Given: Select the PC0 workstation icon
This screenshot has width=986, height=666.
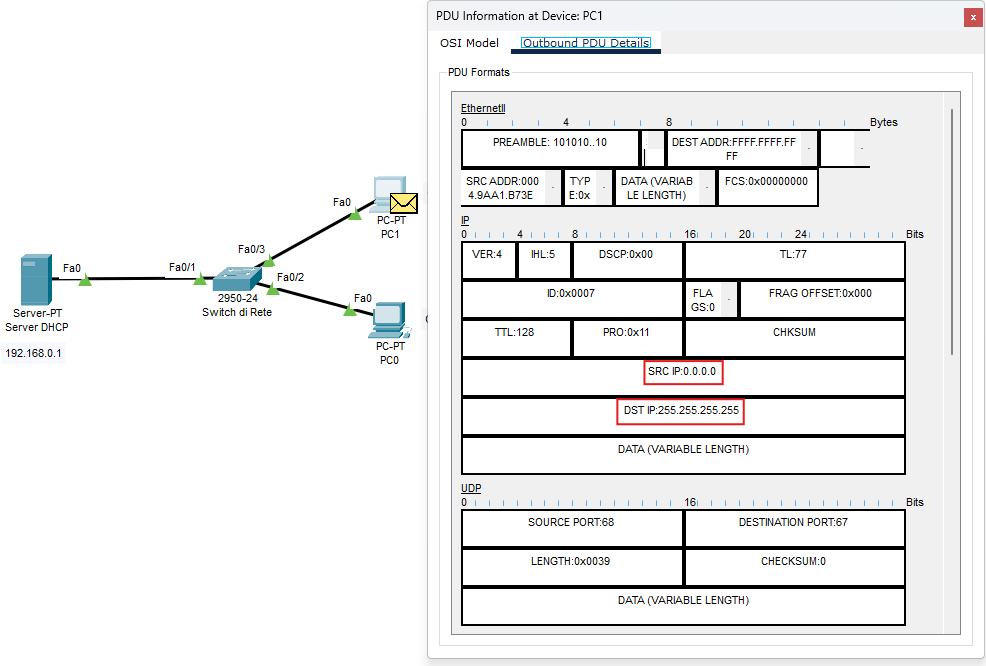Looking at the screenshot, I should (x=388, y=322).
